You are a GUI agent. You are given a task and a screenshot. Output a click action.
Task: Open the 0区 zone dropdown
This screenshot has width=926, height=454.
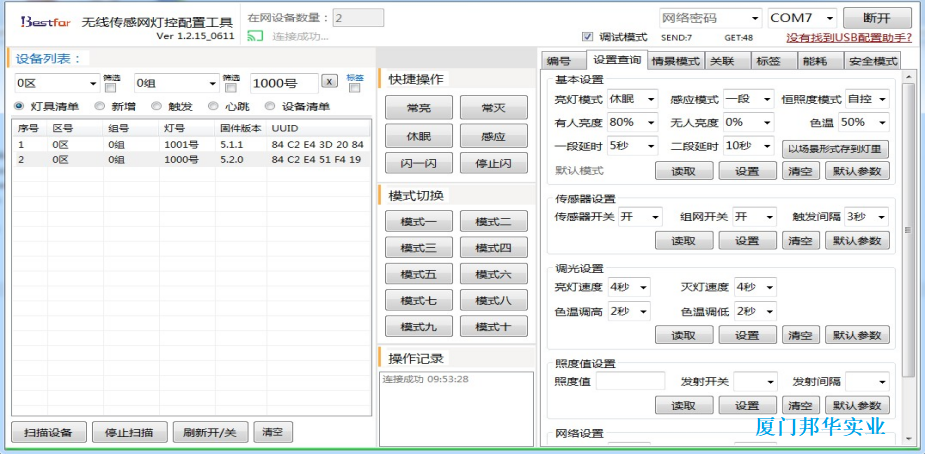[x=57, y=84]
